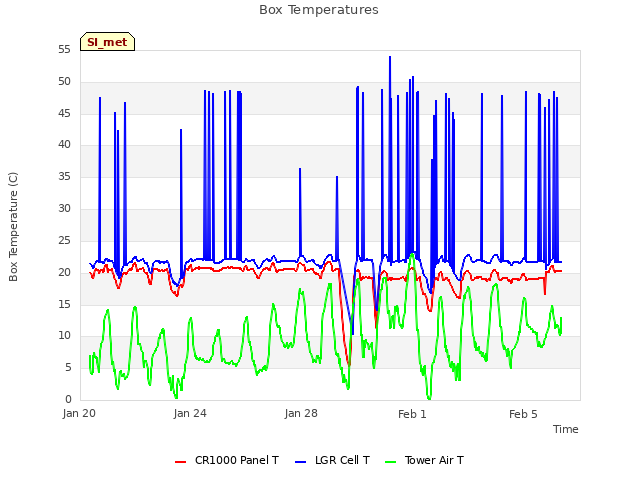Click the 30 y-axis tick label
Screen dimensions: 640x480
[x=64, y=209]
